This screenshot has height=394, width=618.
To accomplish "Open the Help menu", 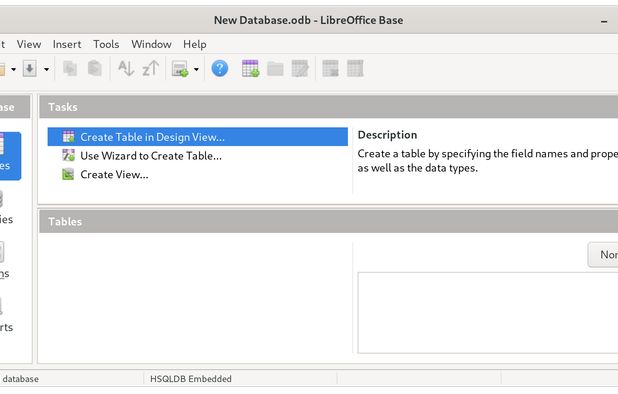I will tap(195, 44).
